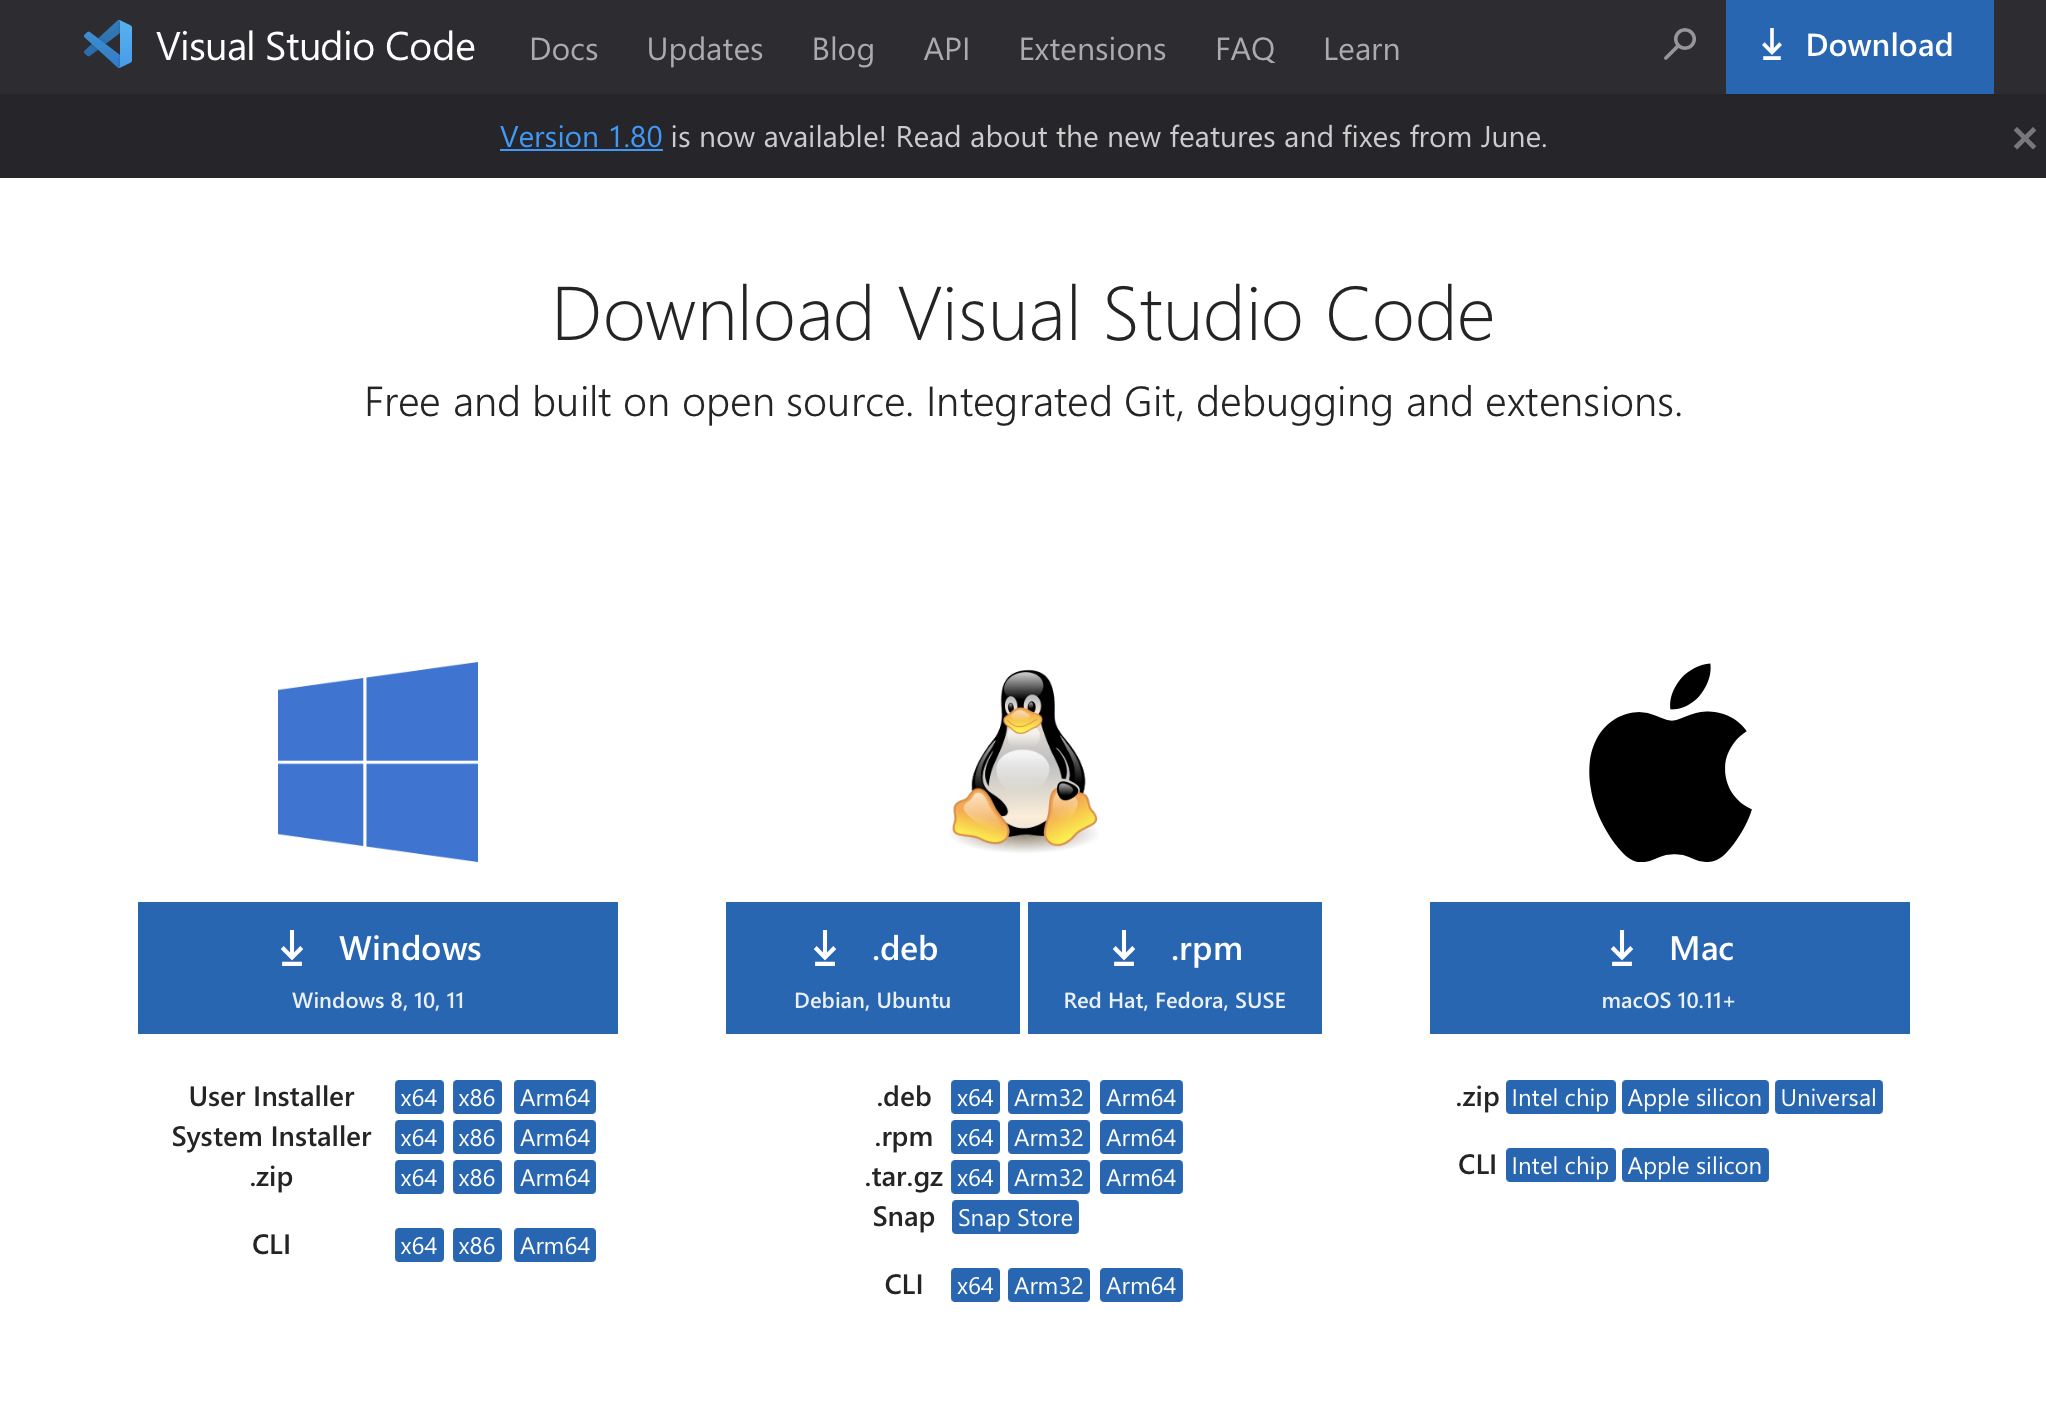
Task: Choose Windows System Installer Arm64
Action: click(555, 1138)
